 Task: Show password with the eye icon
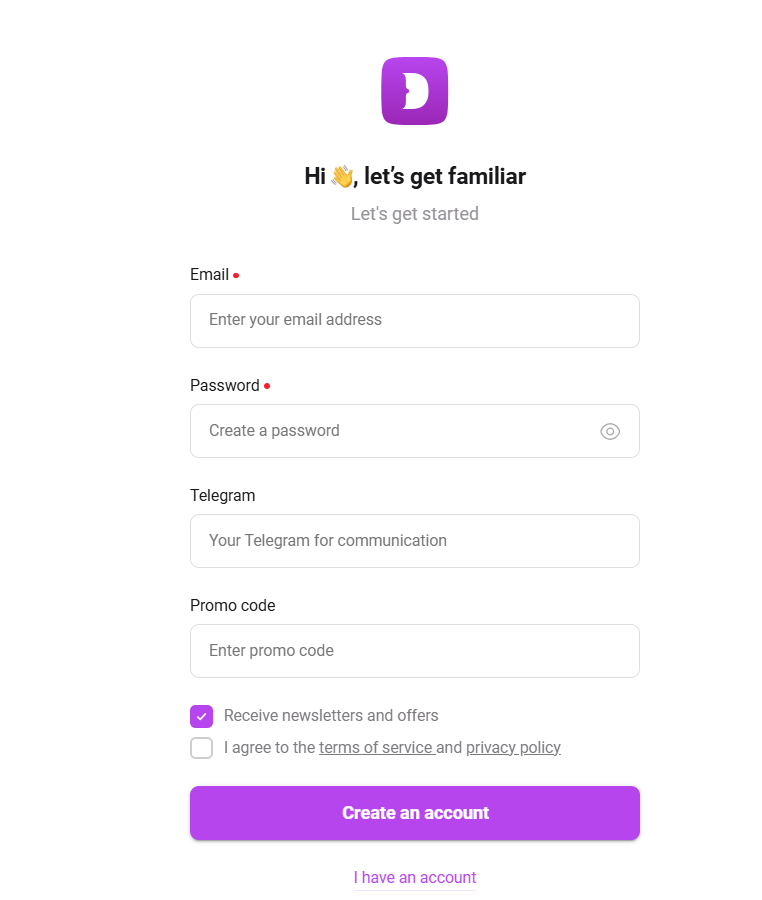point(610,431)
